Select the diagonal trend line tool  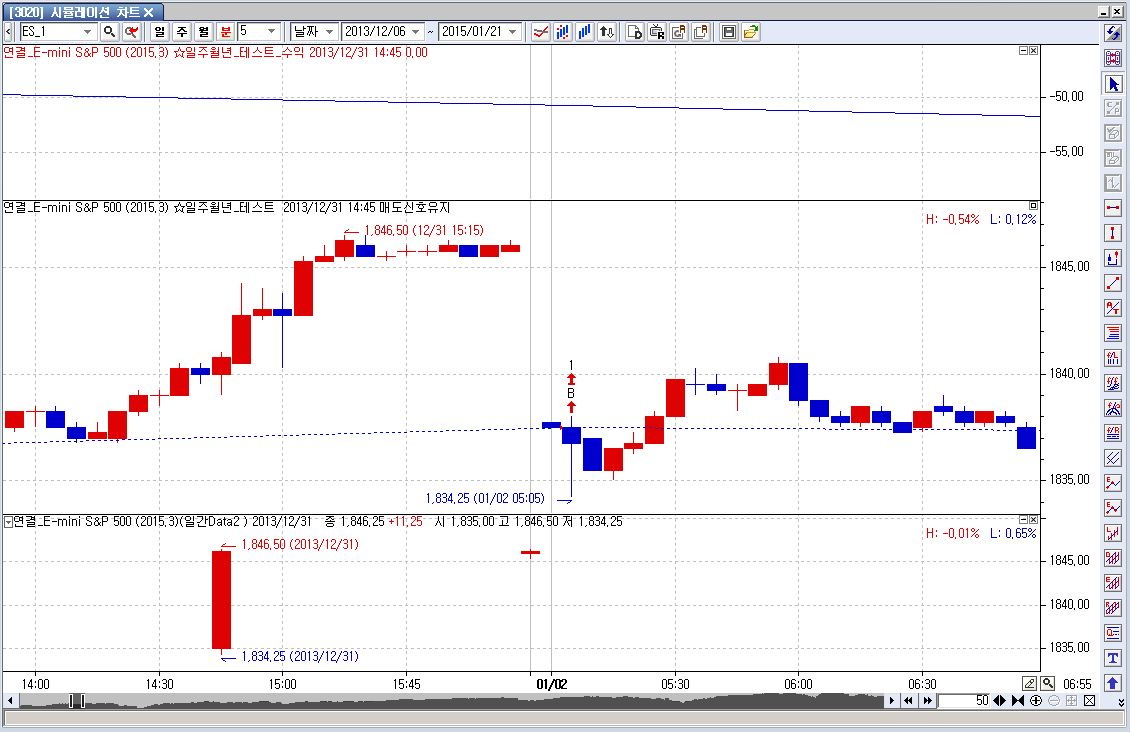pyautogui.click(x=1112, y=283)
